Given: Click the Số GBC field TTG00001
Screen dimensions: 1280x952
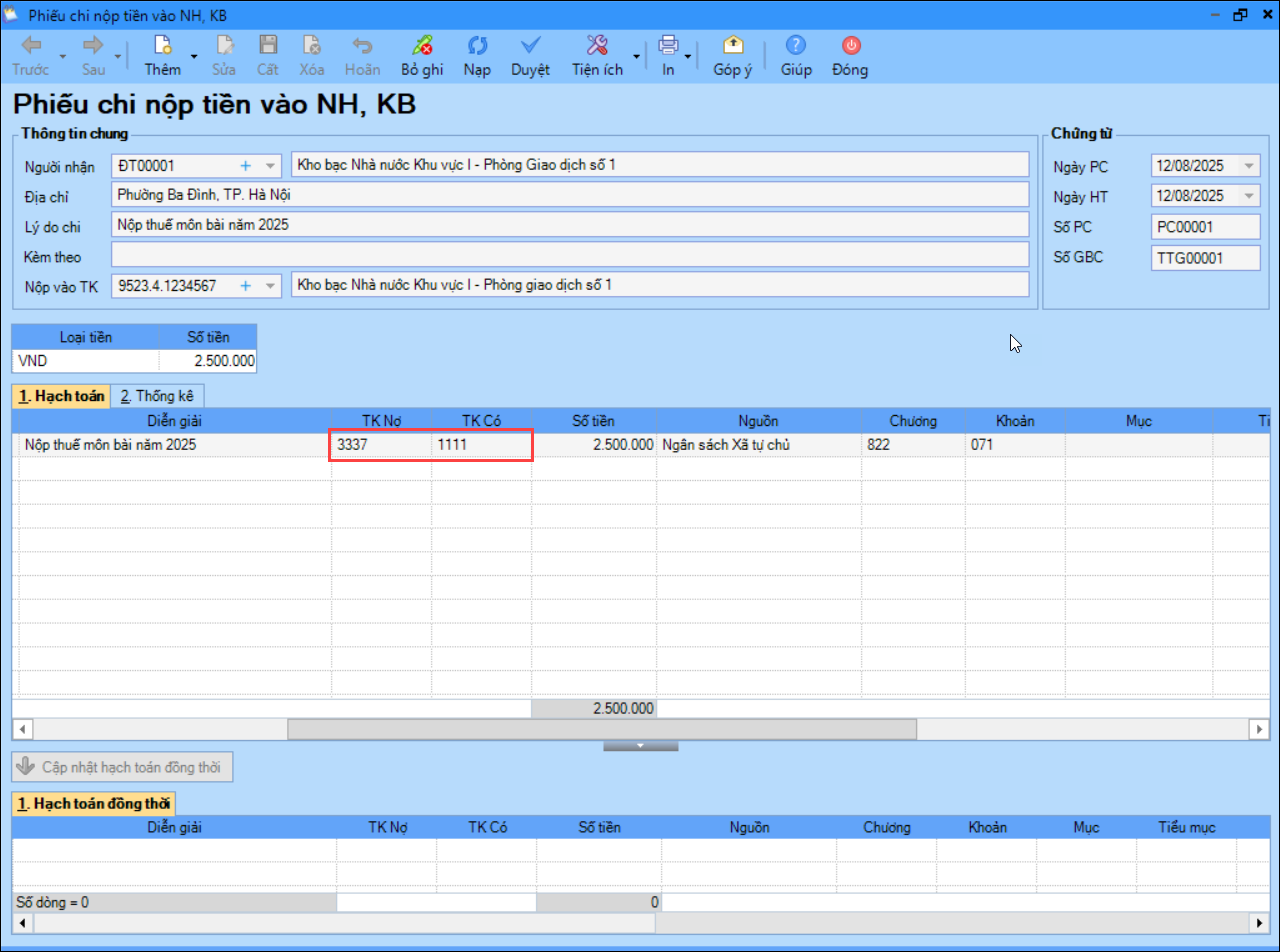Looking at the screenshot, I should (x=1205, y=257).
